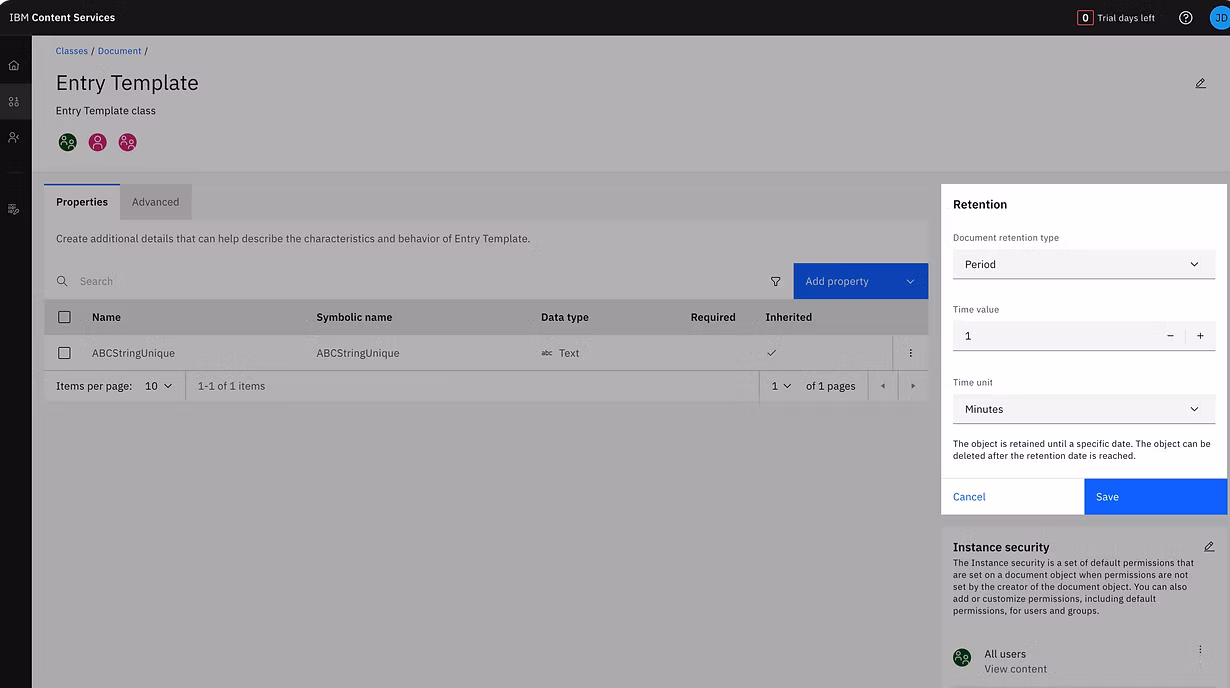The height and width of the screenshot is (688, 1230).
Task: Open the settings icon in left sidebar
Action: coord(14,209)
